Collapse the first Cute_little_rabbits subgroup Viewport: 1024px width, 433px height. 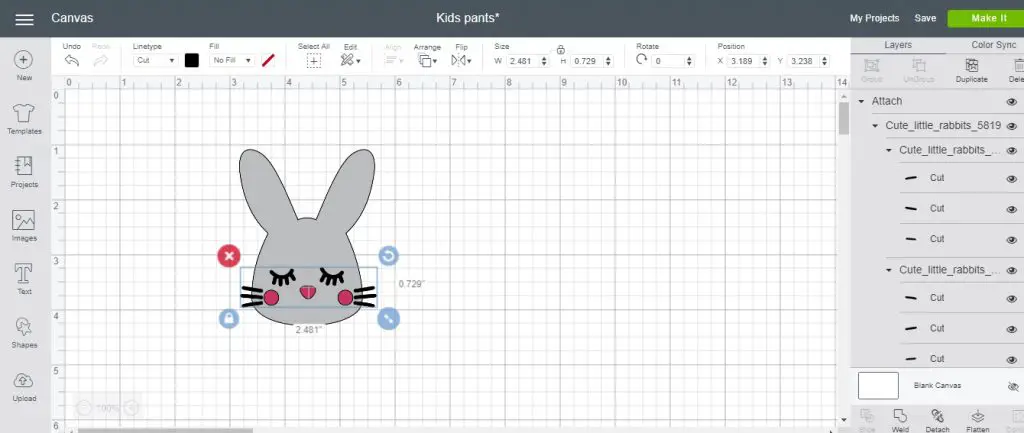889,150
